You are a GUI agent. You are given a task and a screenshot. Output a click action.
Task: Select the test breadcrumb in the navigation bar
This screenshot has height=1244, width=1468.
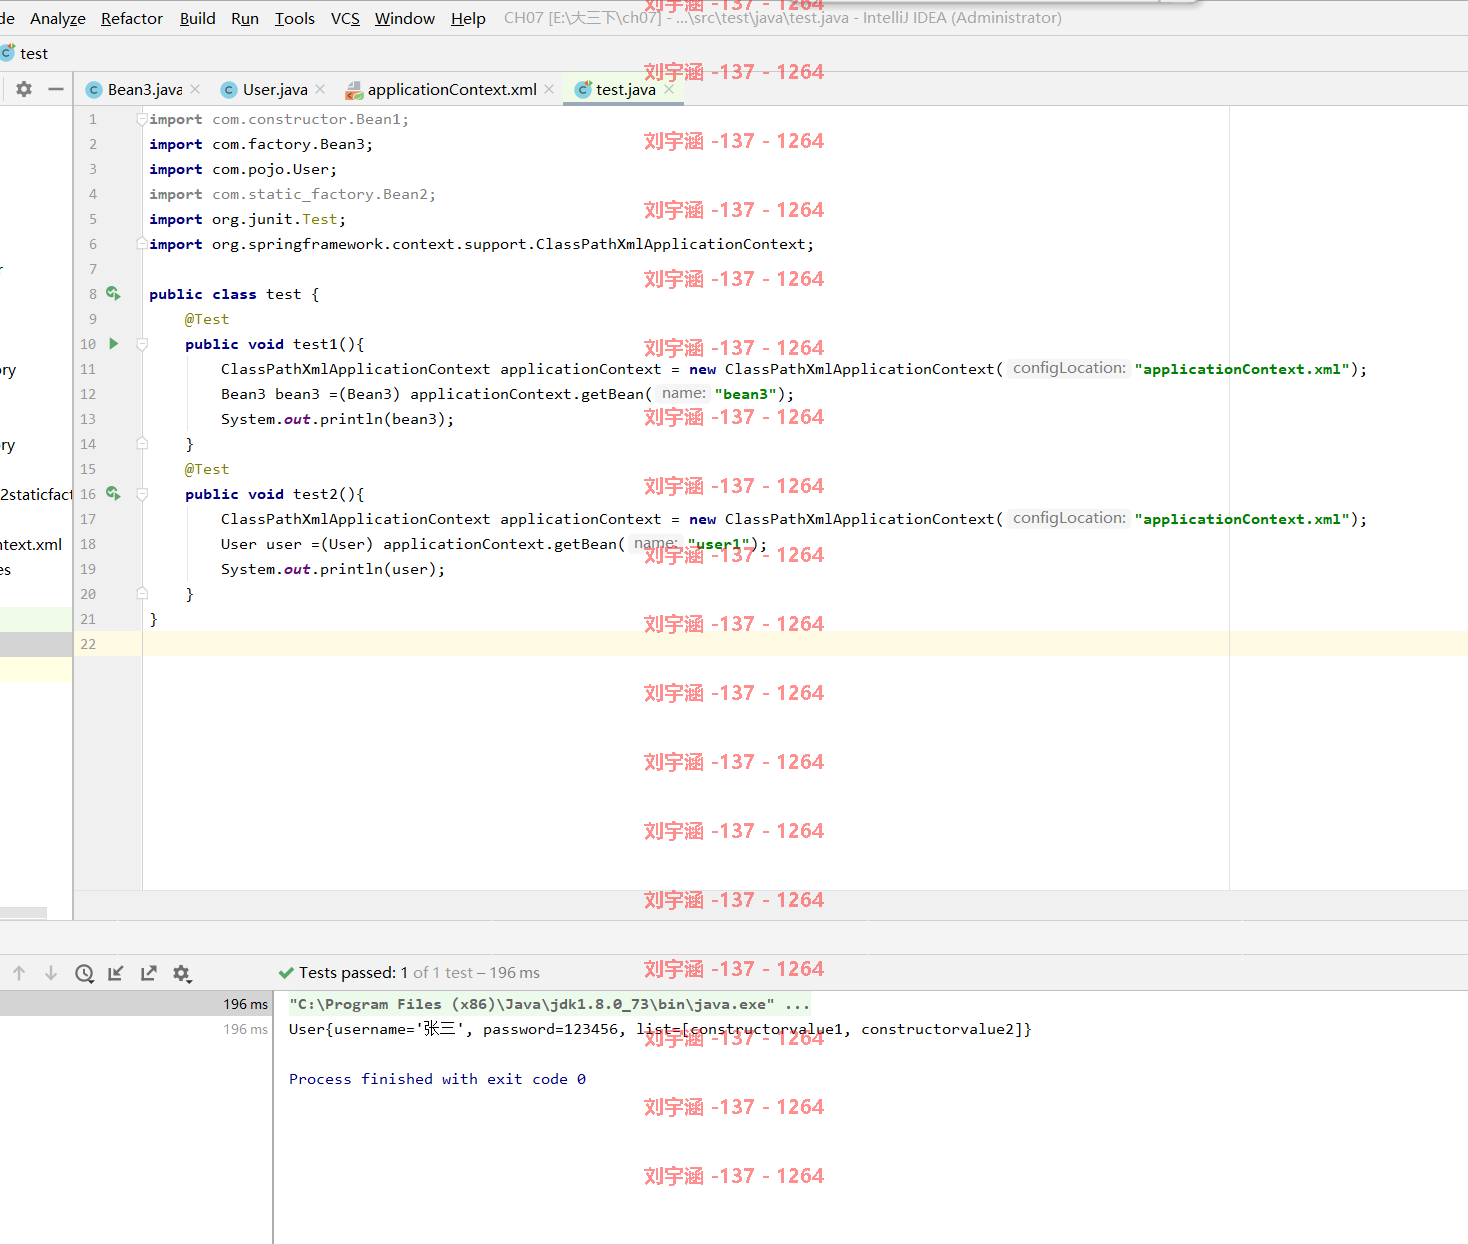(x=34, y=54)
